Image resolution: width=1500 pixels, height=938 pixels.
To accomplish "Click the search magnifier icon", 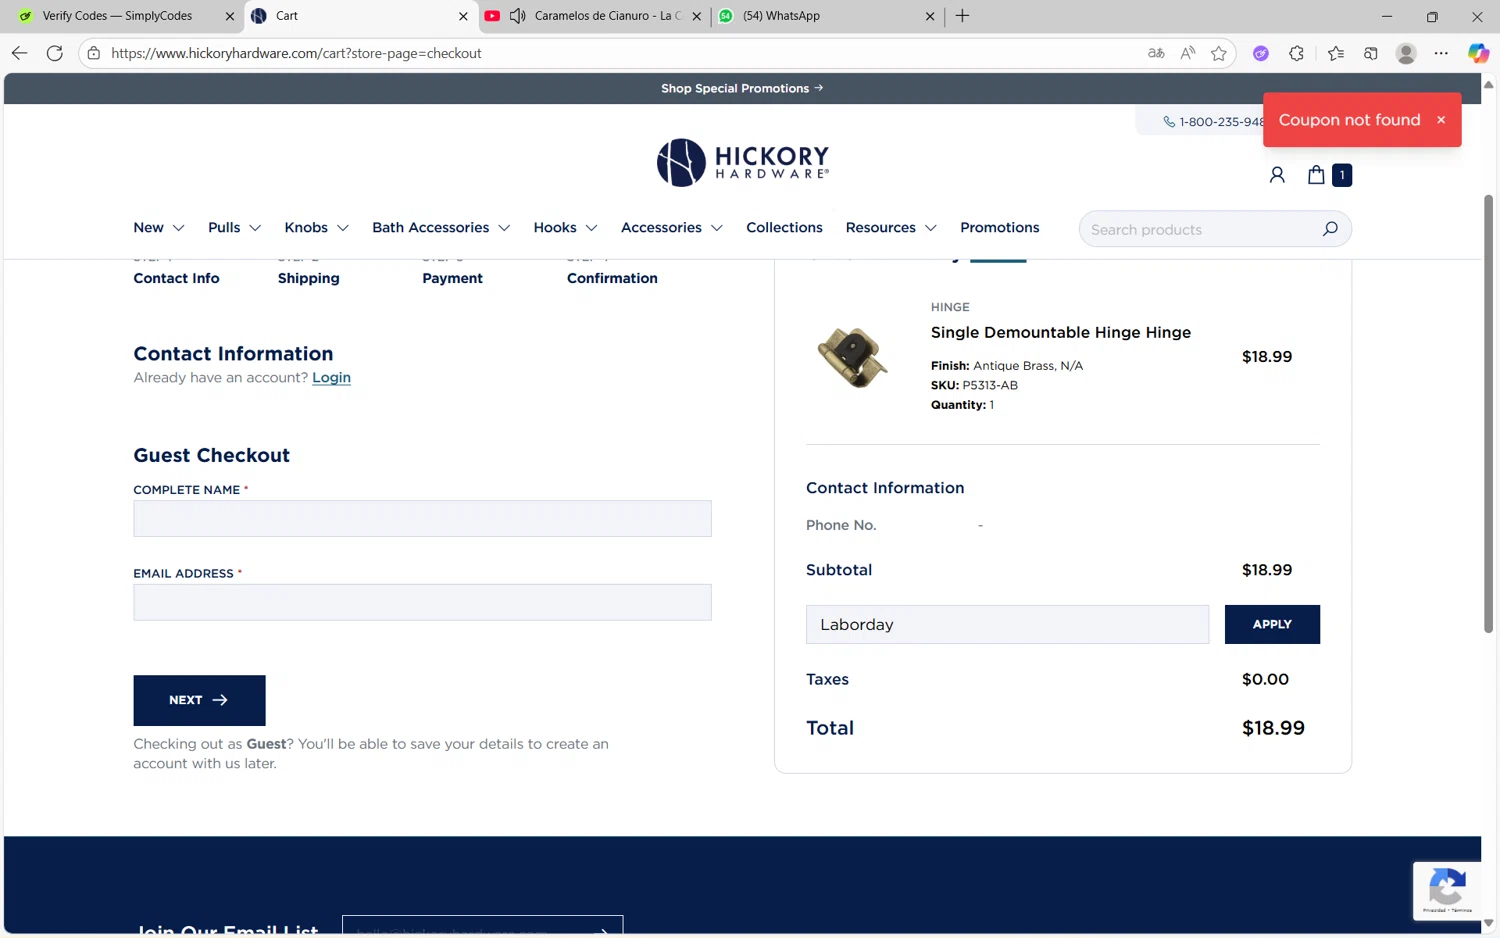I will click(x=1330, y=229).
